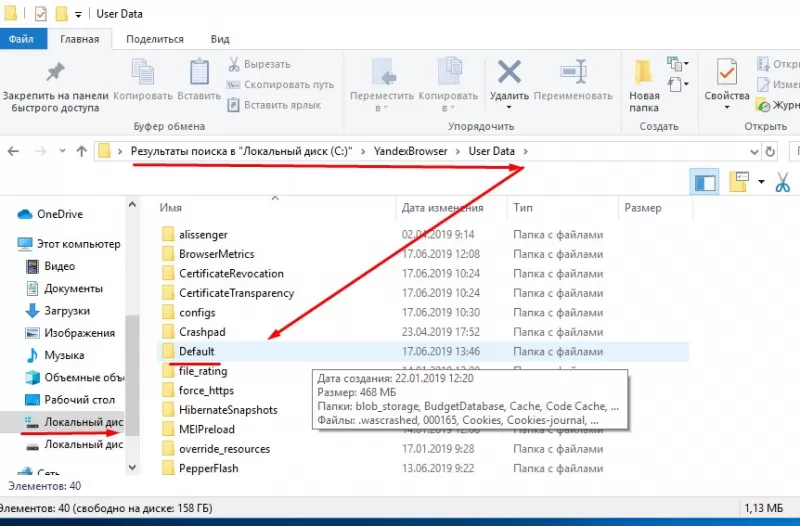Viewport: 800px width, 526px height.
Task: Open Видео in navigation pane
Action: pyautogui.click(x=50, y=266)
